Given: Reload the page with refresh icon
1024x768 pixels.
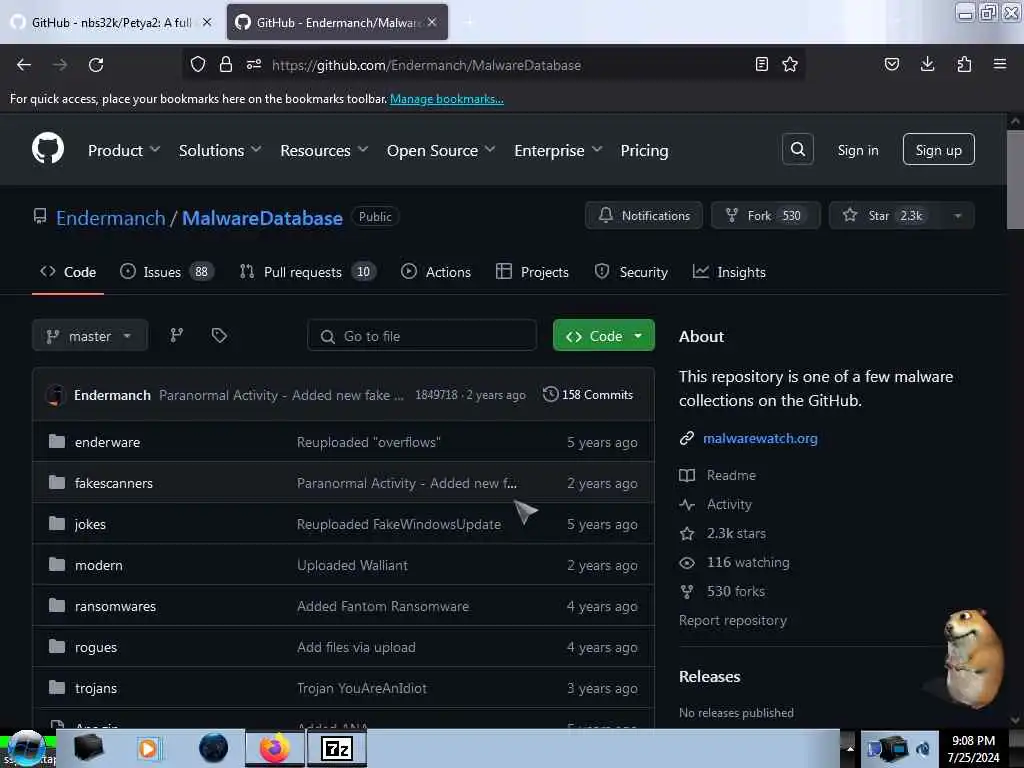Looking at the screenshot, I should [96, 65].
